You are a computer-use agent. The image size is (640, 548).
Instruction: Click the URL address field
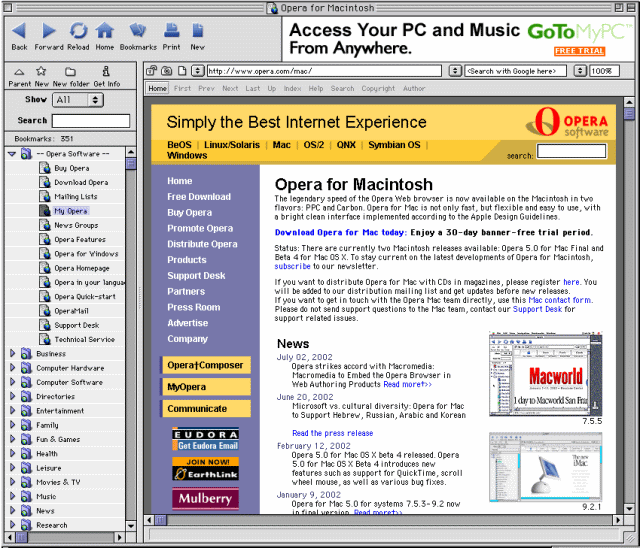[x=324, y=71]
